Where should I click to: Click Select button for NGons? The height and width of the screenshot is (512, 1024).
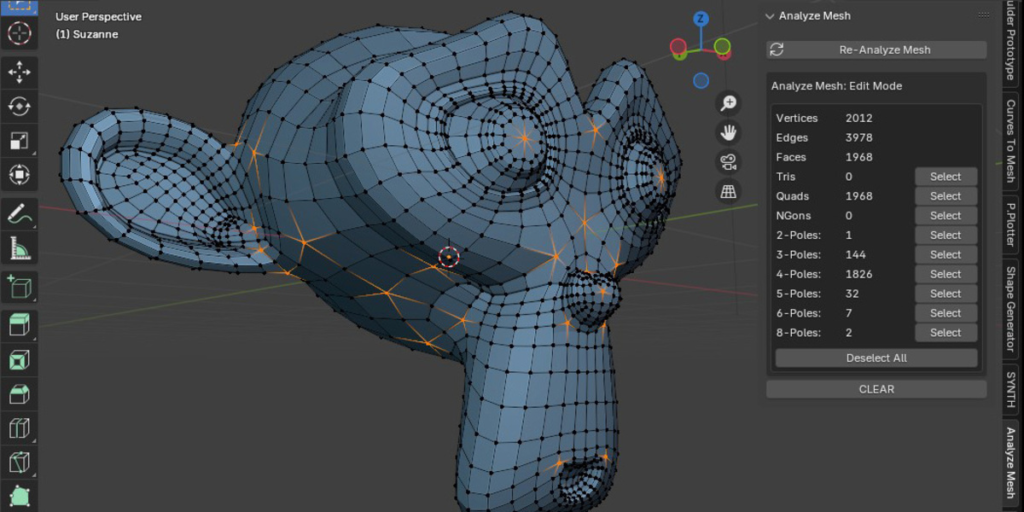pos(946,216)
